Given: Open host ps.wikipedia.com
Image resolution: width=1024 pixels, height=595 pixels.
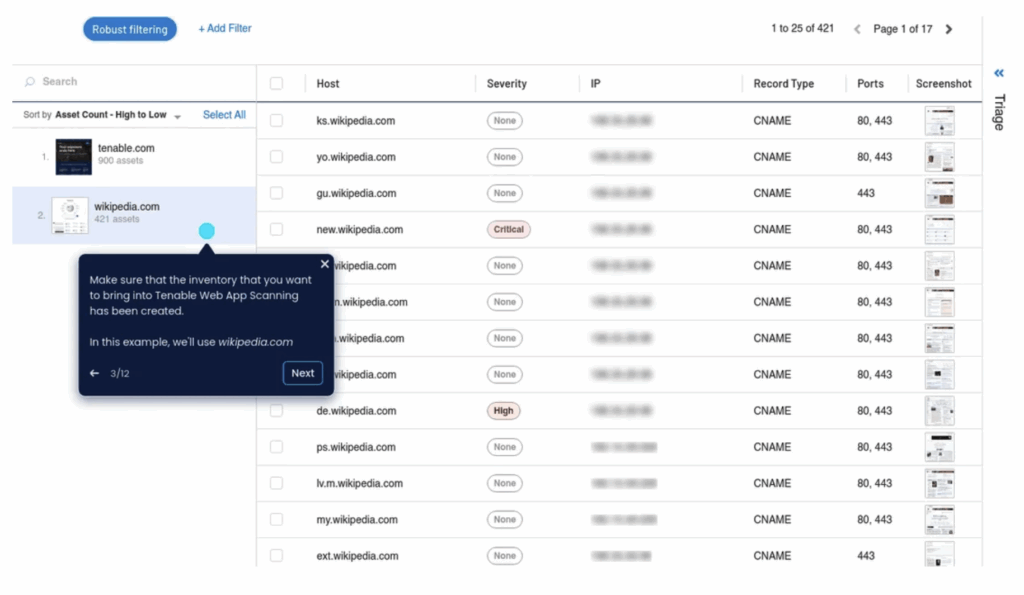Looking at the screenshot, I should pyautogui.click(x=356, y=447).
